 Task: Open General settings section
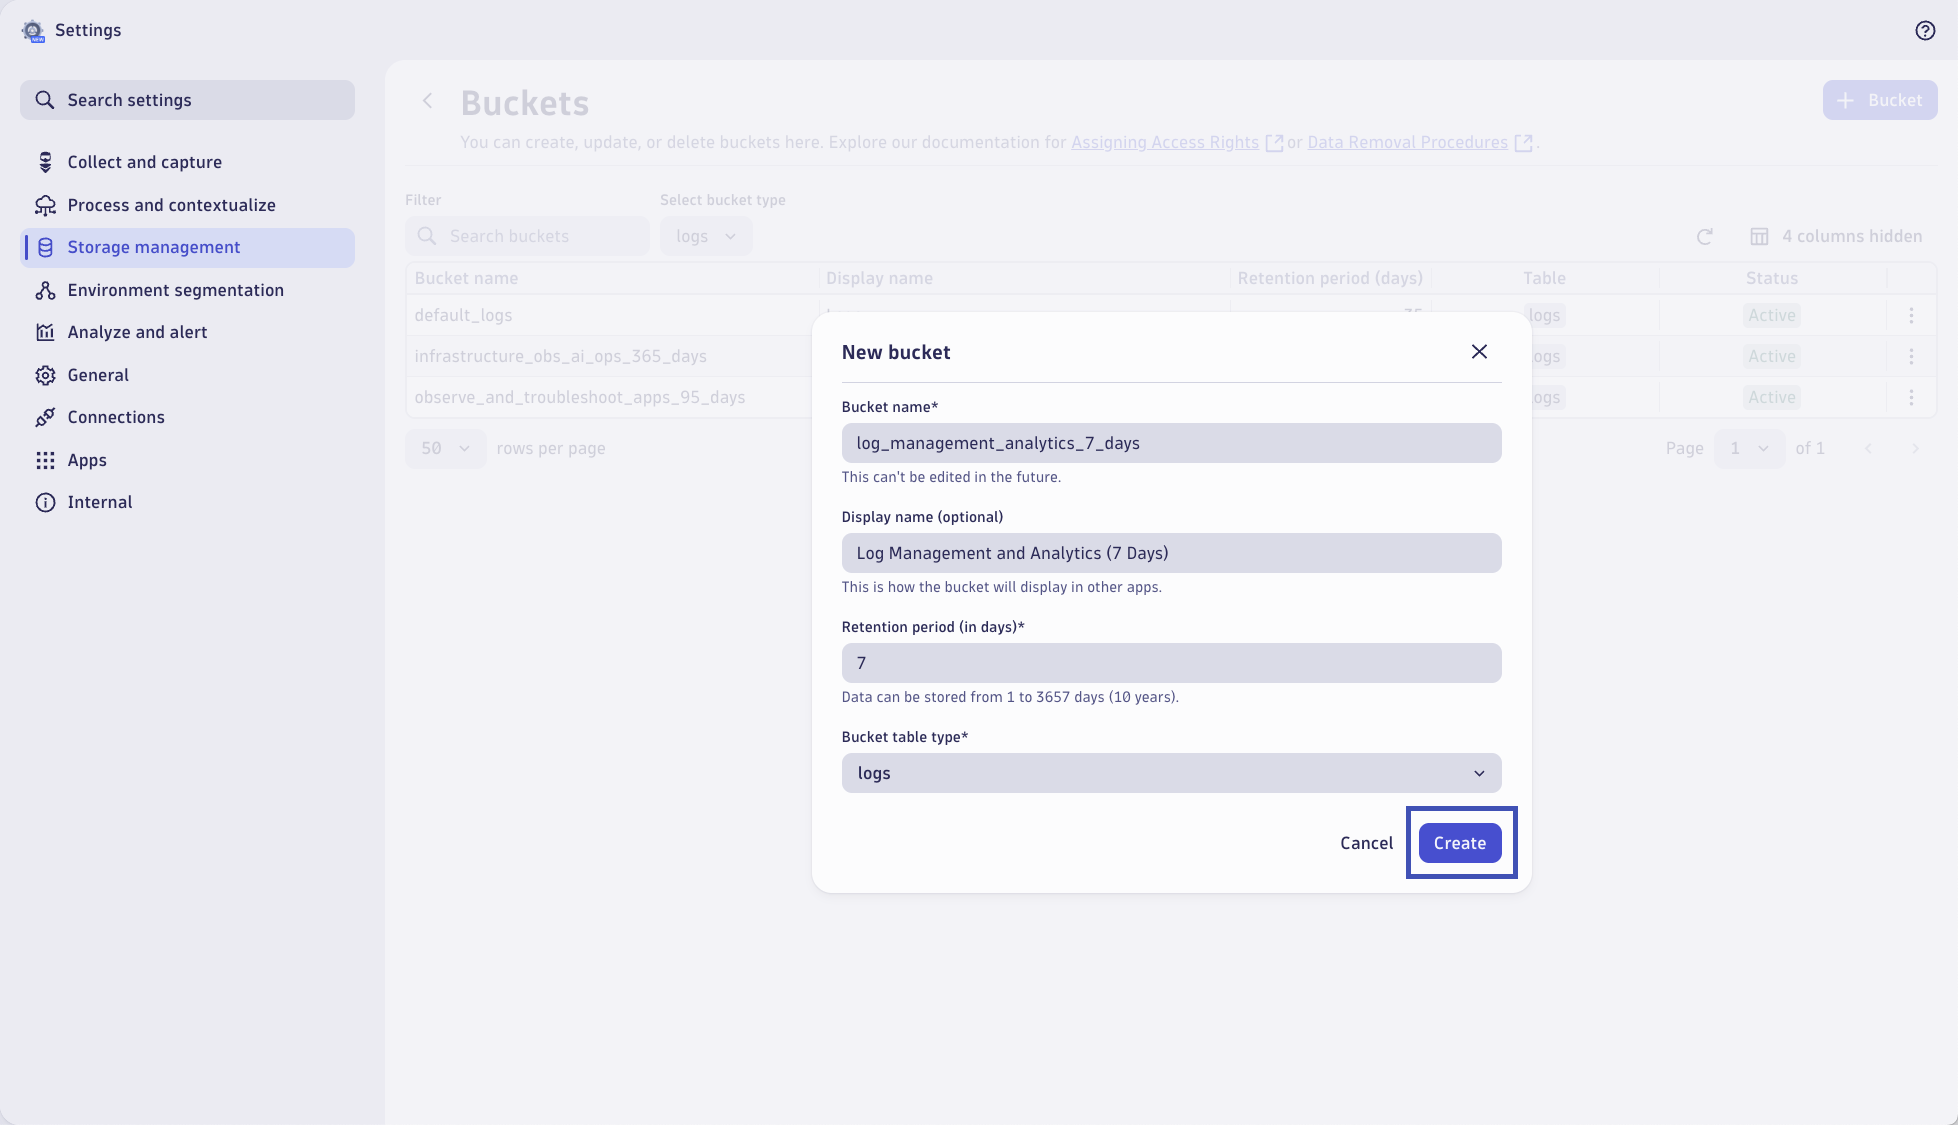[x=187, y=375]
